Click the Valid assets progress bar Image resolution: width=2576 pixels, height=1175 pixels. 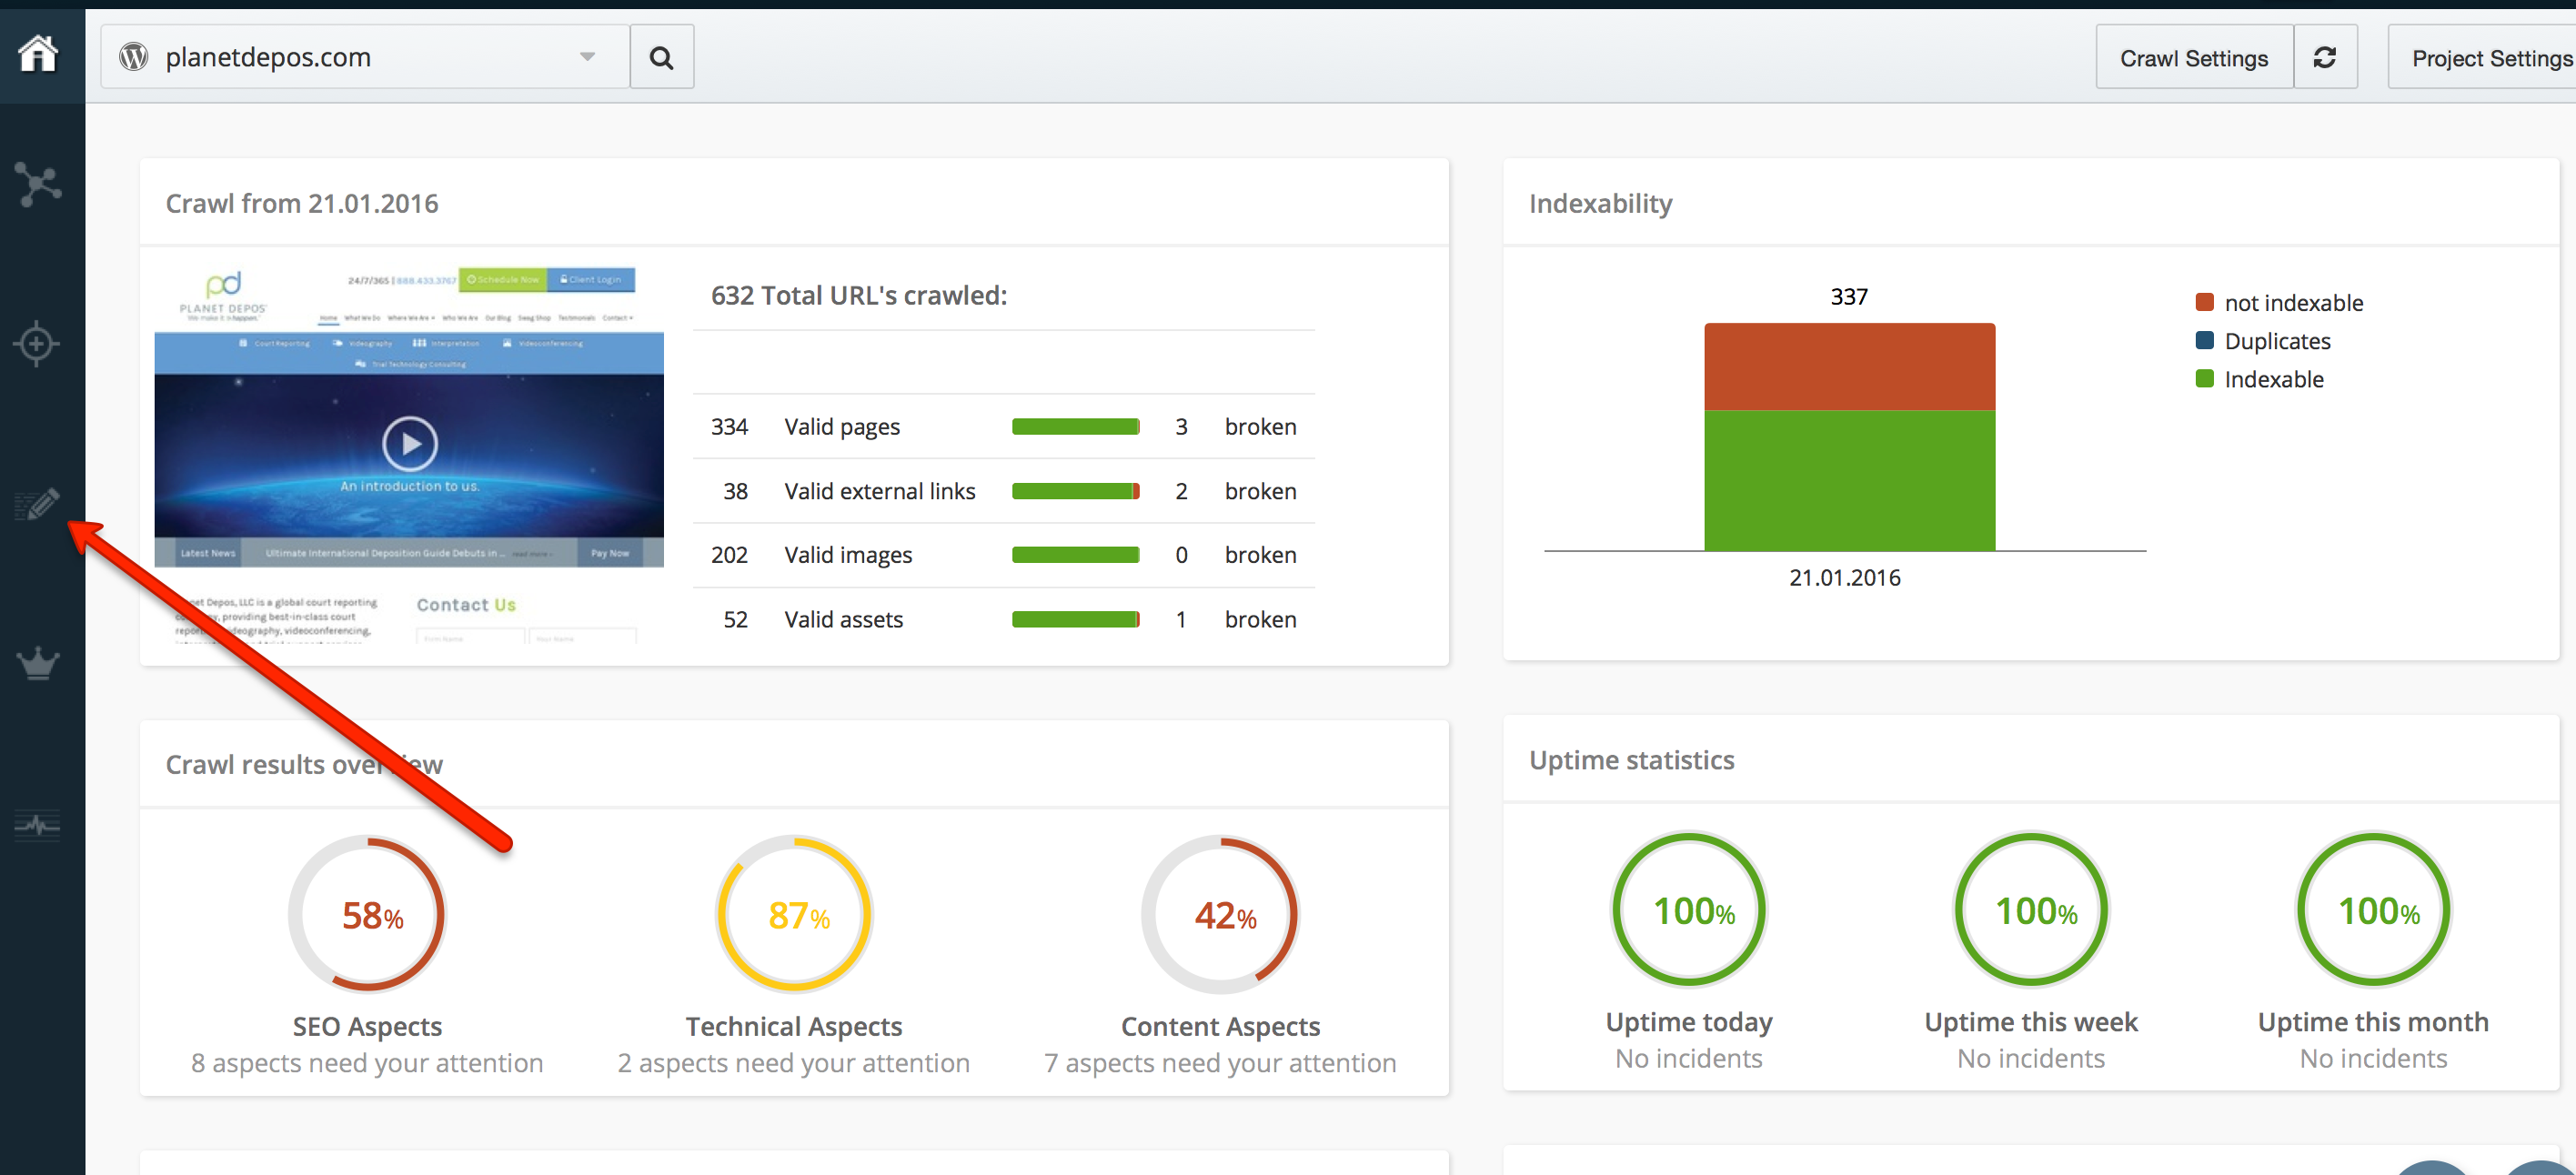coord(1075,619)
